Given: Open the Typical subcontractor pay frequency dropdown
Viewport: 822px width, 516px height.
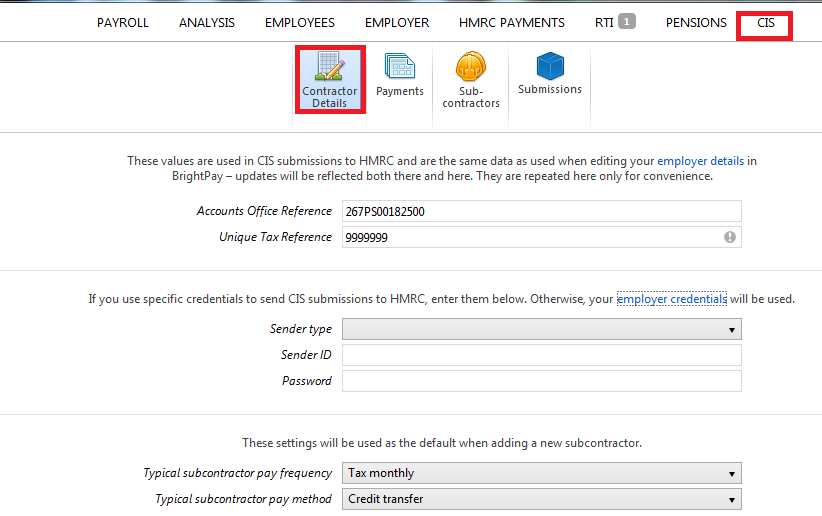Looking at the screenshot, I should coord(542,473).
